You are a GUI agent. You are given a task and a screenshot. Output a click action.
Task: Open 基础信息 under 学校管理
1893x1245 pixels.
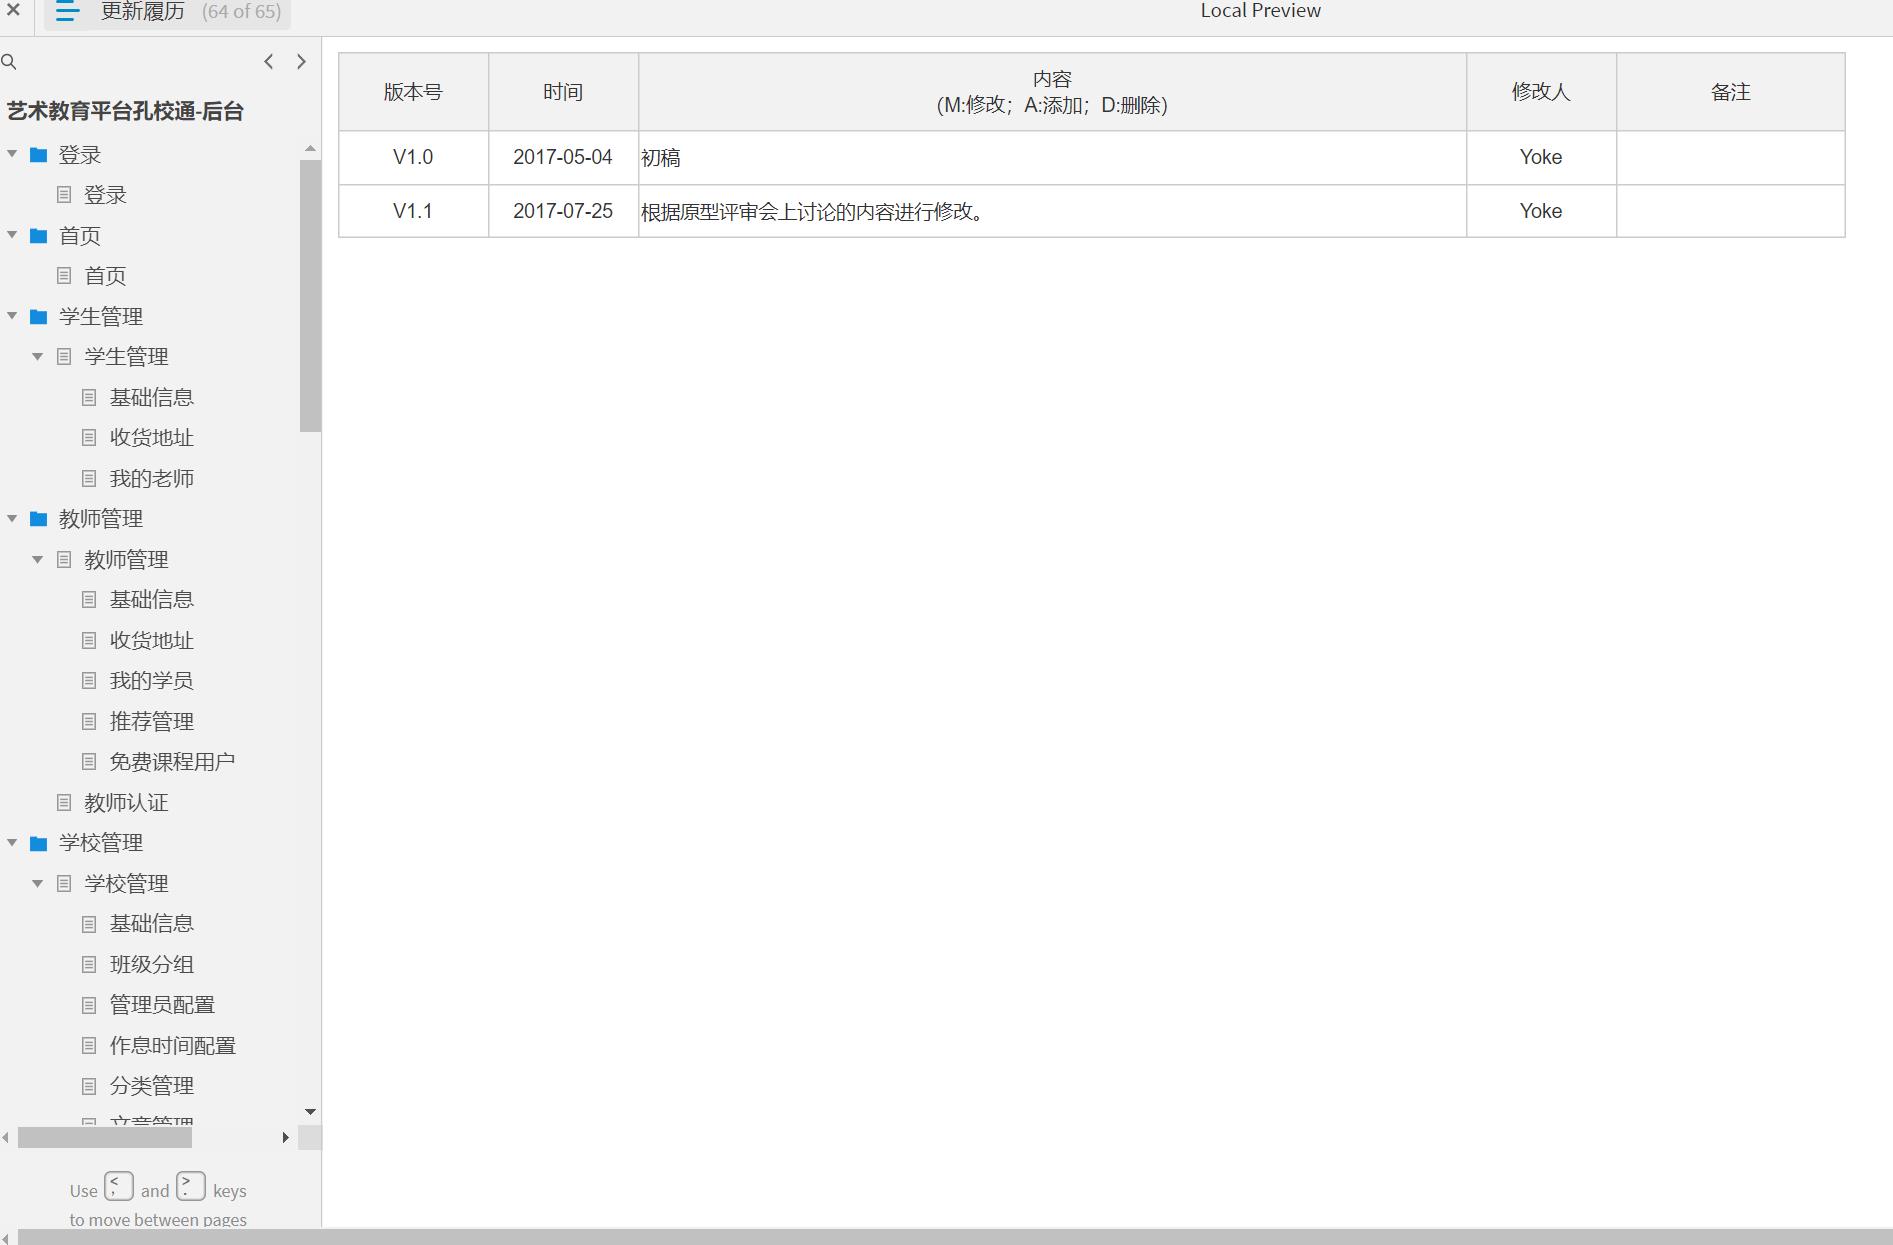(x=152, y=924)
